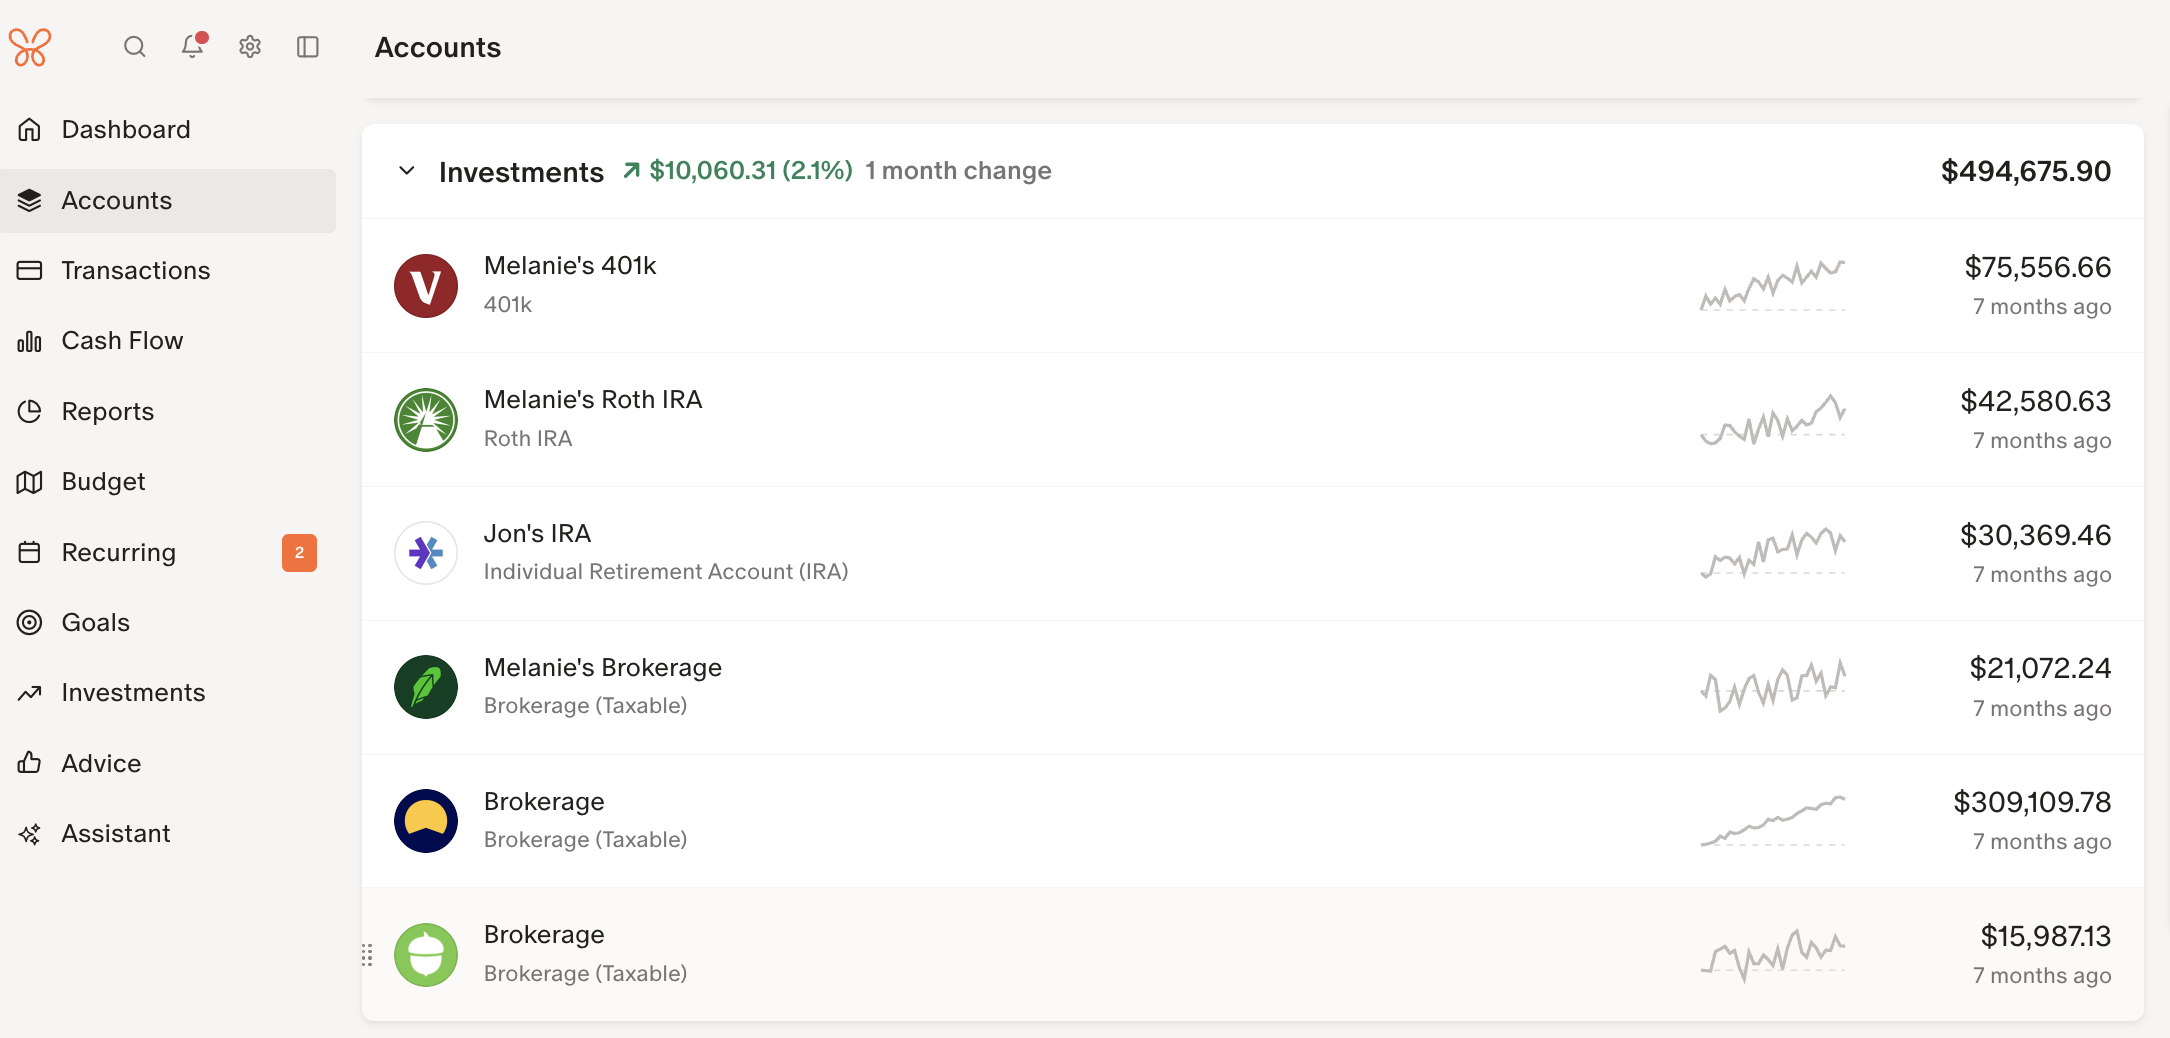The height and width of the screenshot is (1038, 2170).
Task: Go to Dashboard in sidebar
Action: 126,130
